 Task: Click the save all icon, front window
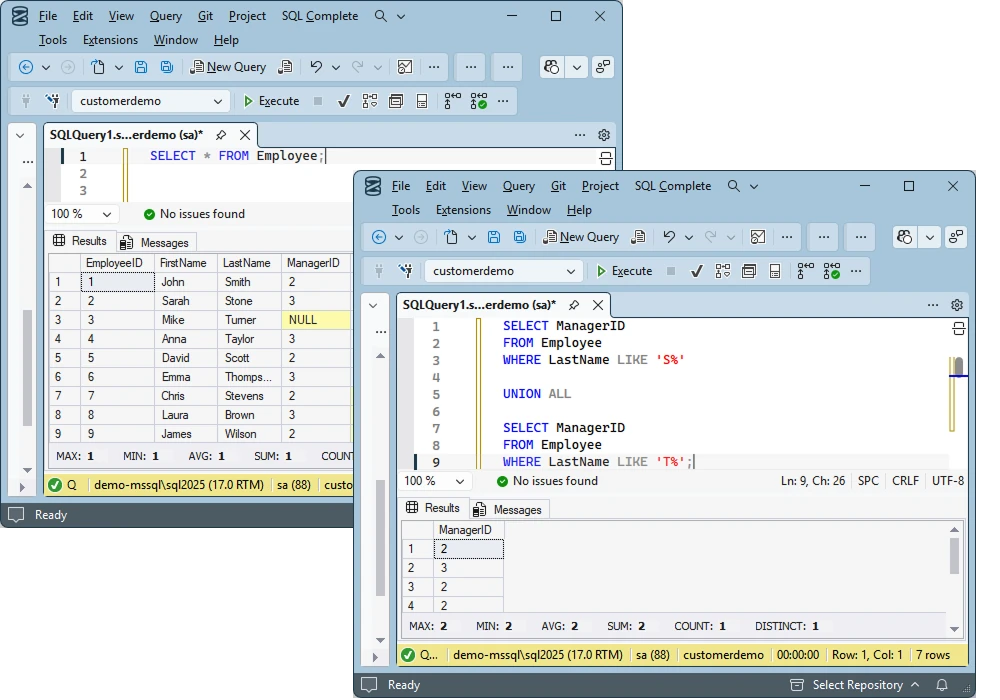coord(520,237)
